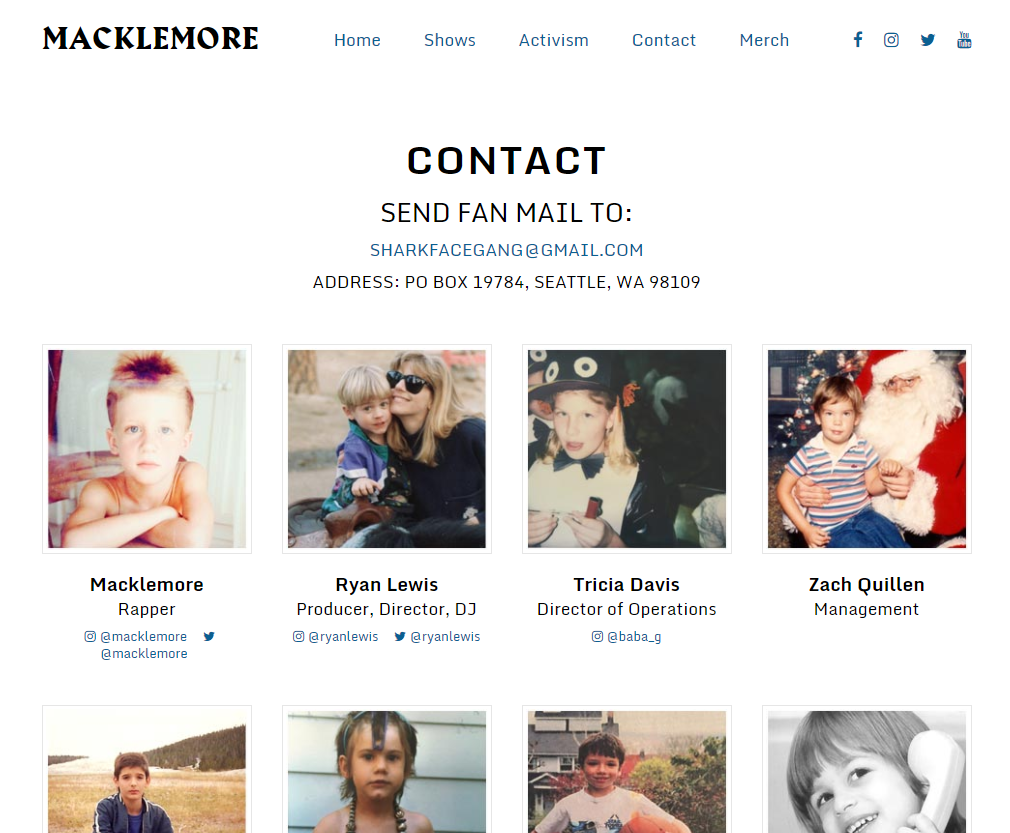This screenshot has width=1010, height=833.
Task: Open Tricia Davis's @baba_g link
Action: coord(634,637)
